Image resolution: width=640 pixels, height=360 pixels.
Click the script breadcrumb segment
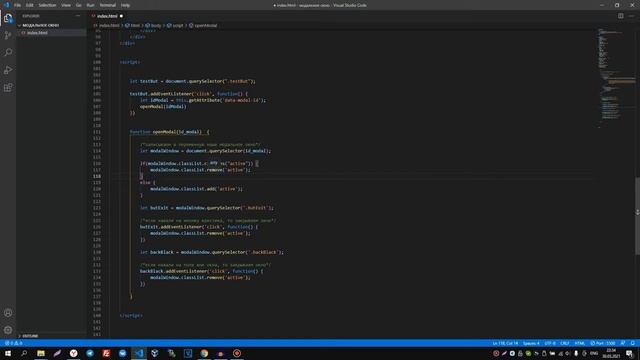pos(178,25)
